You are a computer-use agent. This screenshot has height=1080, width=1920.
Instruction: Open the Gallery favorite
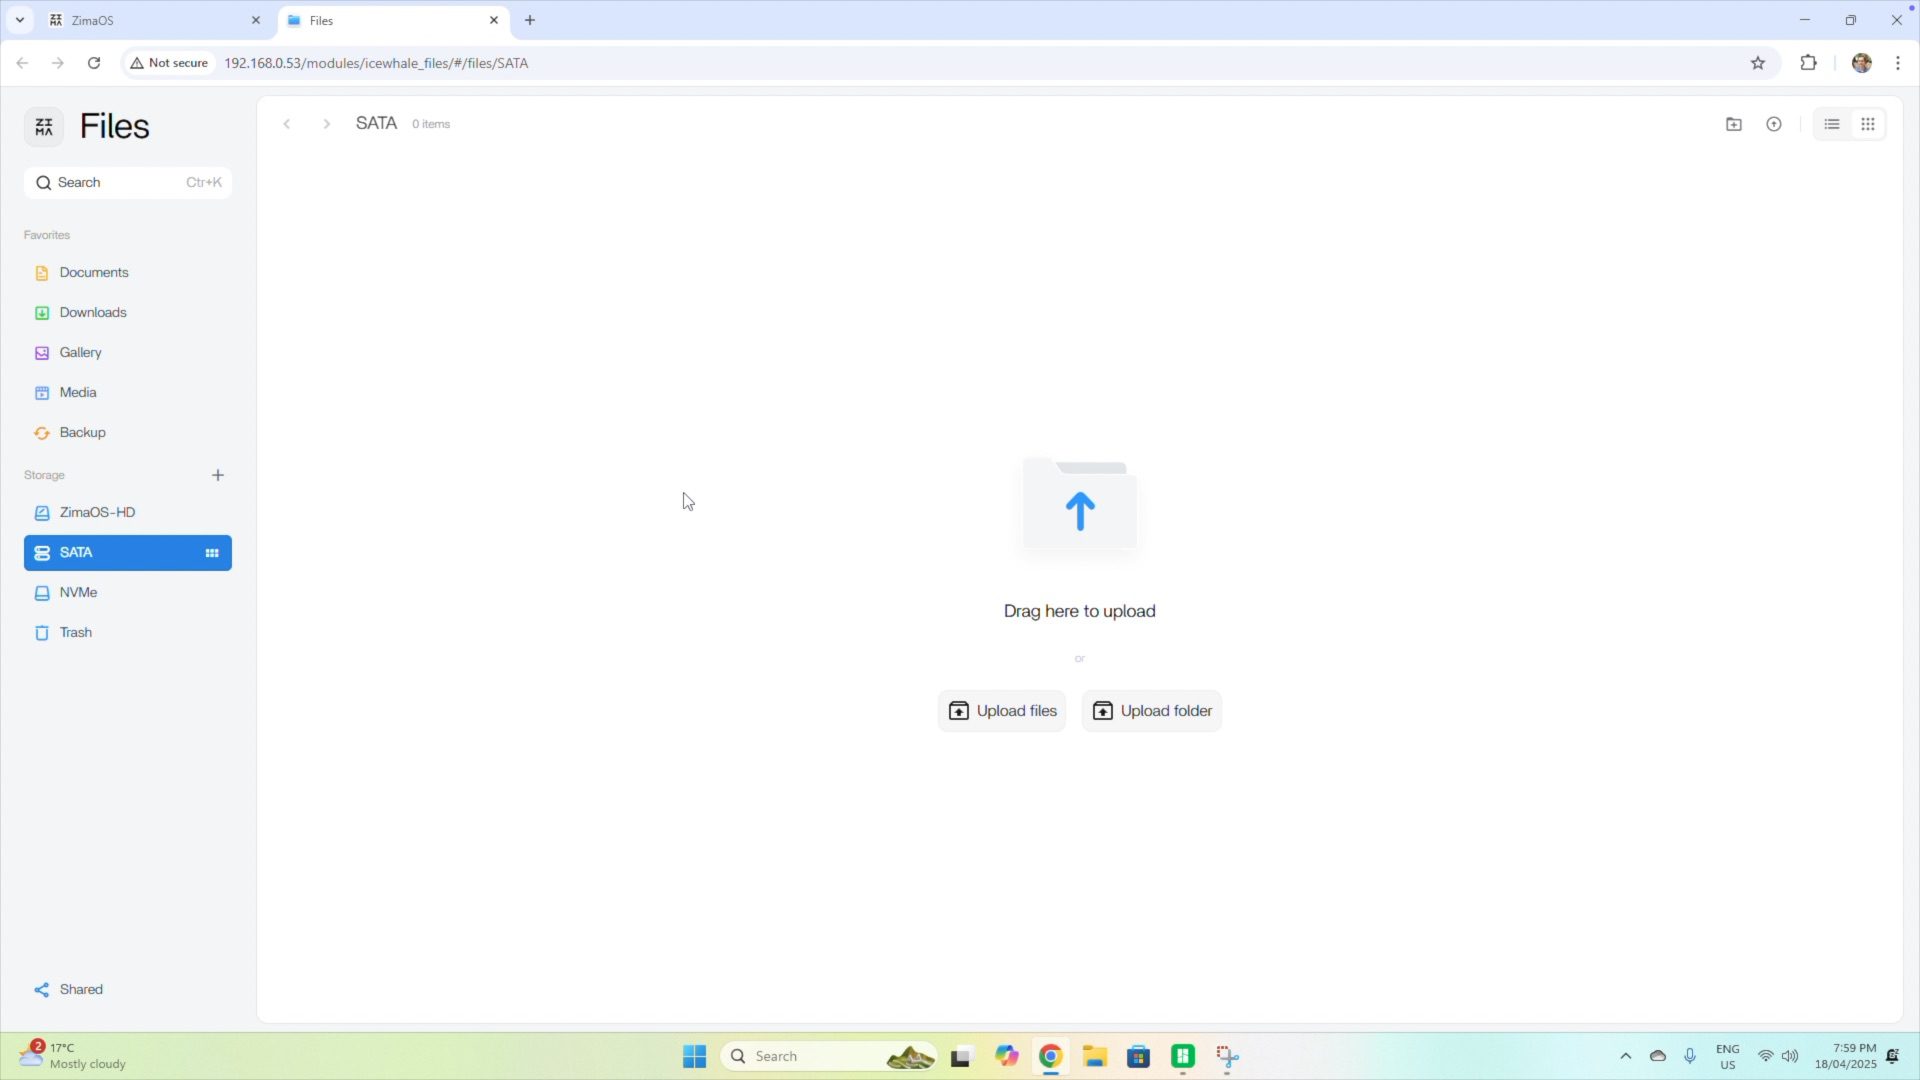(80, 353)
